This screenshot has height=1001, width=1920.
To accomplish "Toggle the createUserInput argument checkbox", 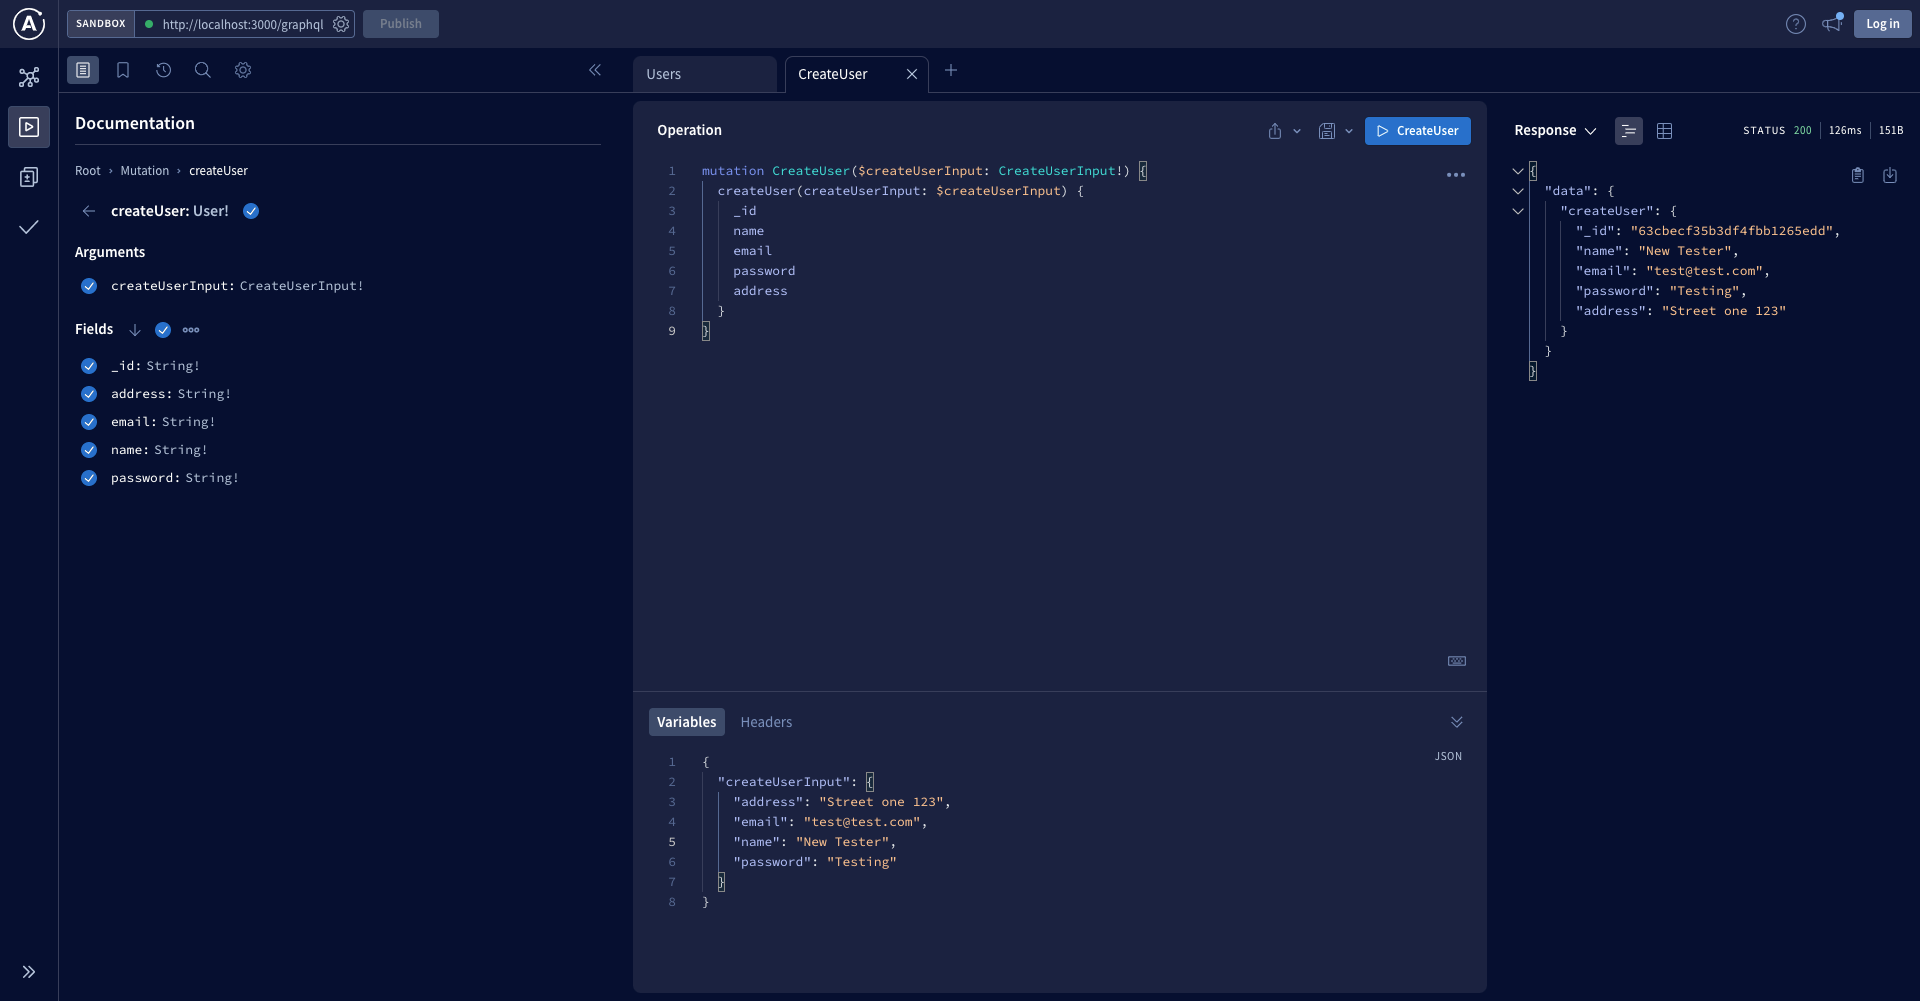I will tap(89, 286).
